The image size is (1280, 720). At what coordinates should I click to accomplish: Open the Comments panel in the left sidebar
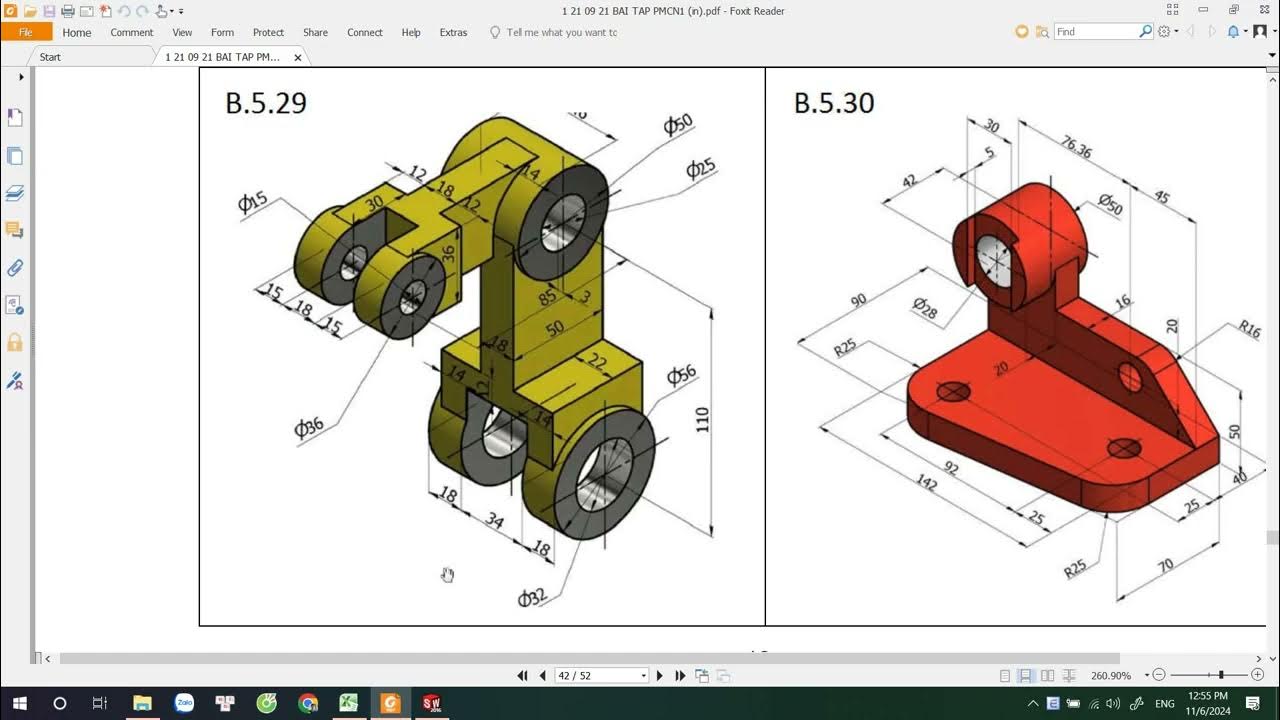pos(15,231)
